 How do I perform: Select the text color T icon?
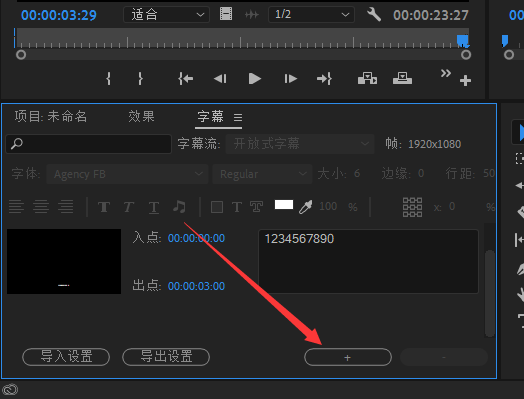tap(237, 207)
